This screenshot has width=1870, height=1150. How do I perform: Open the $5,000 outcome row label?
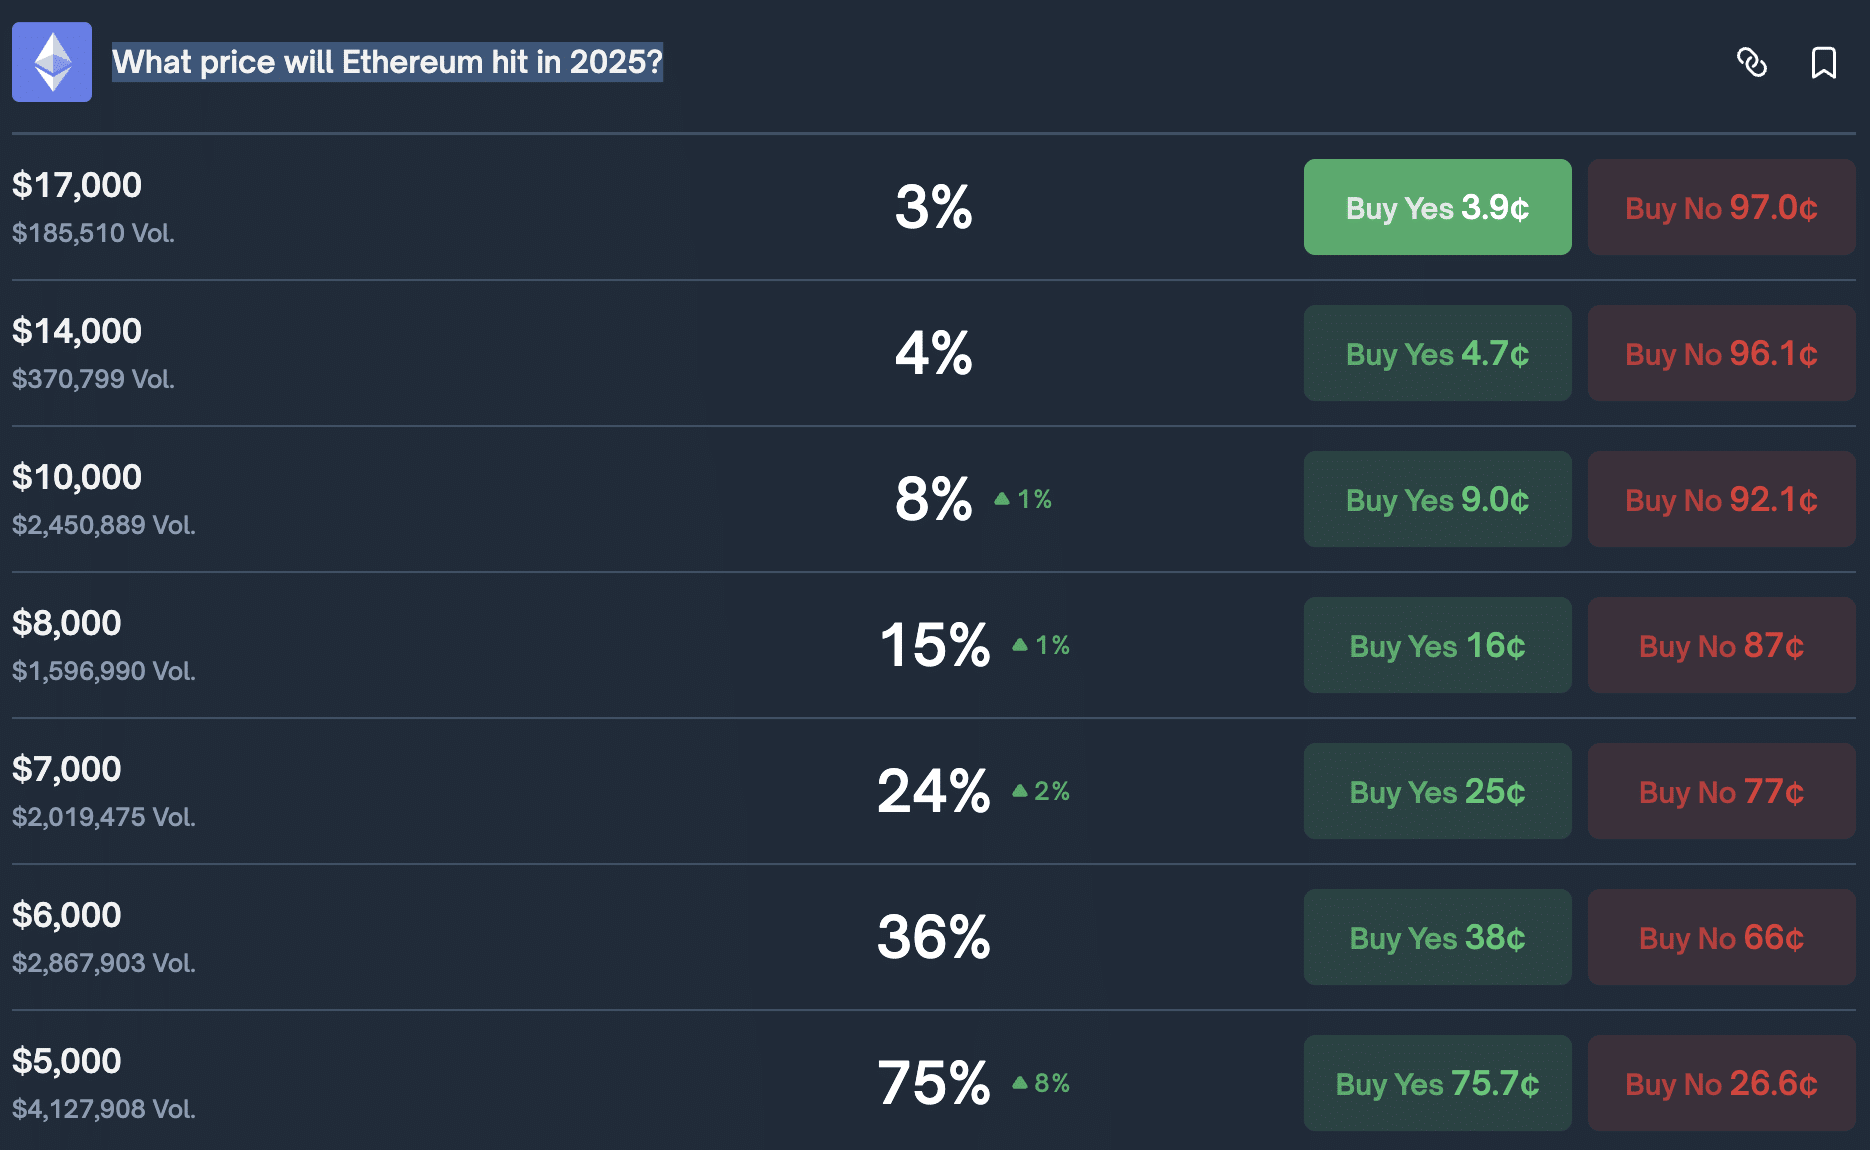point(67,1061)
